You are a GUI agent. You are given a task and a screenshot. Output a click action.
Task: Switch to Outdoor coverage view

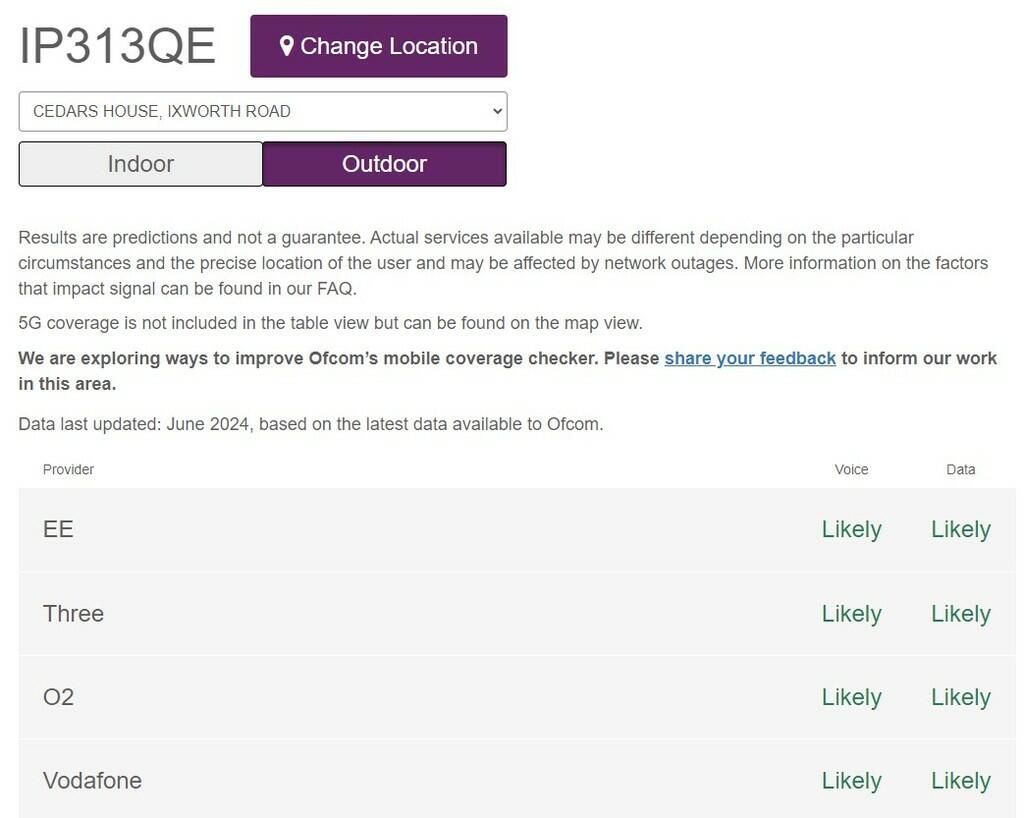(x=384, y=163)
